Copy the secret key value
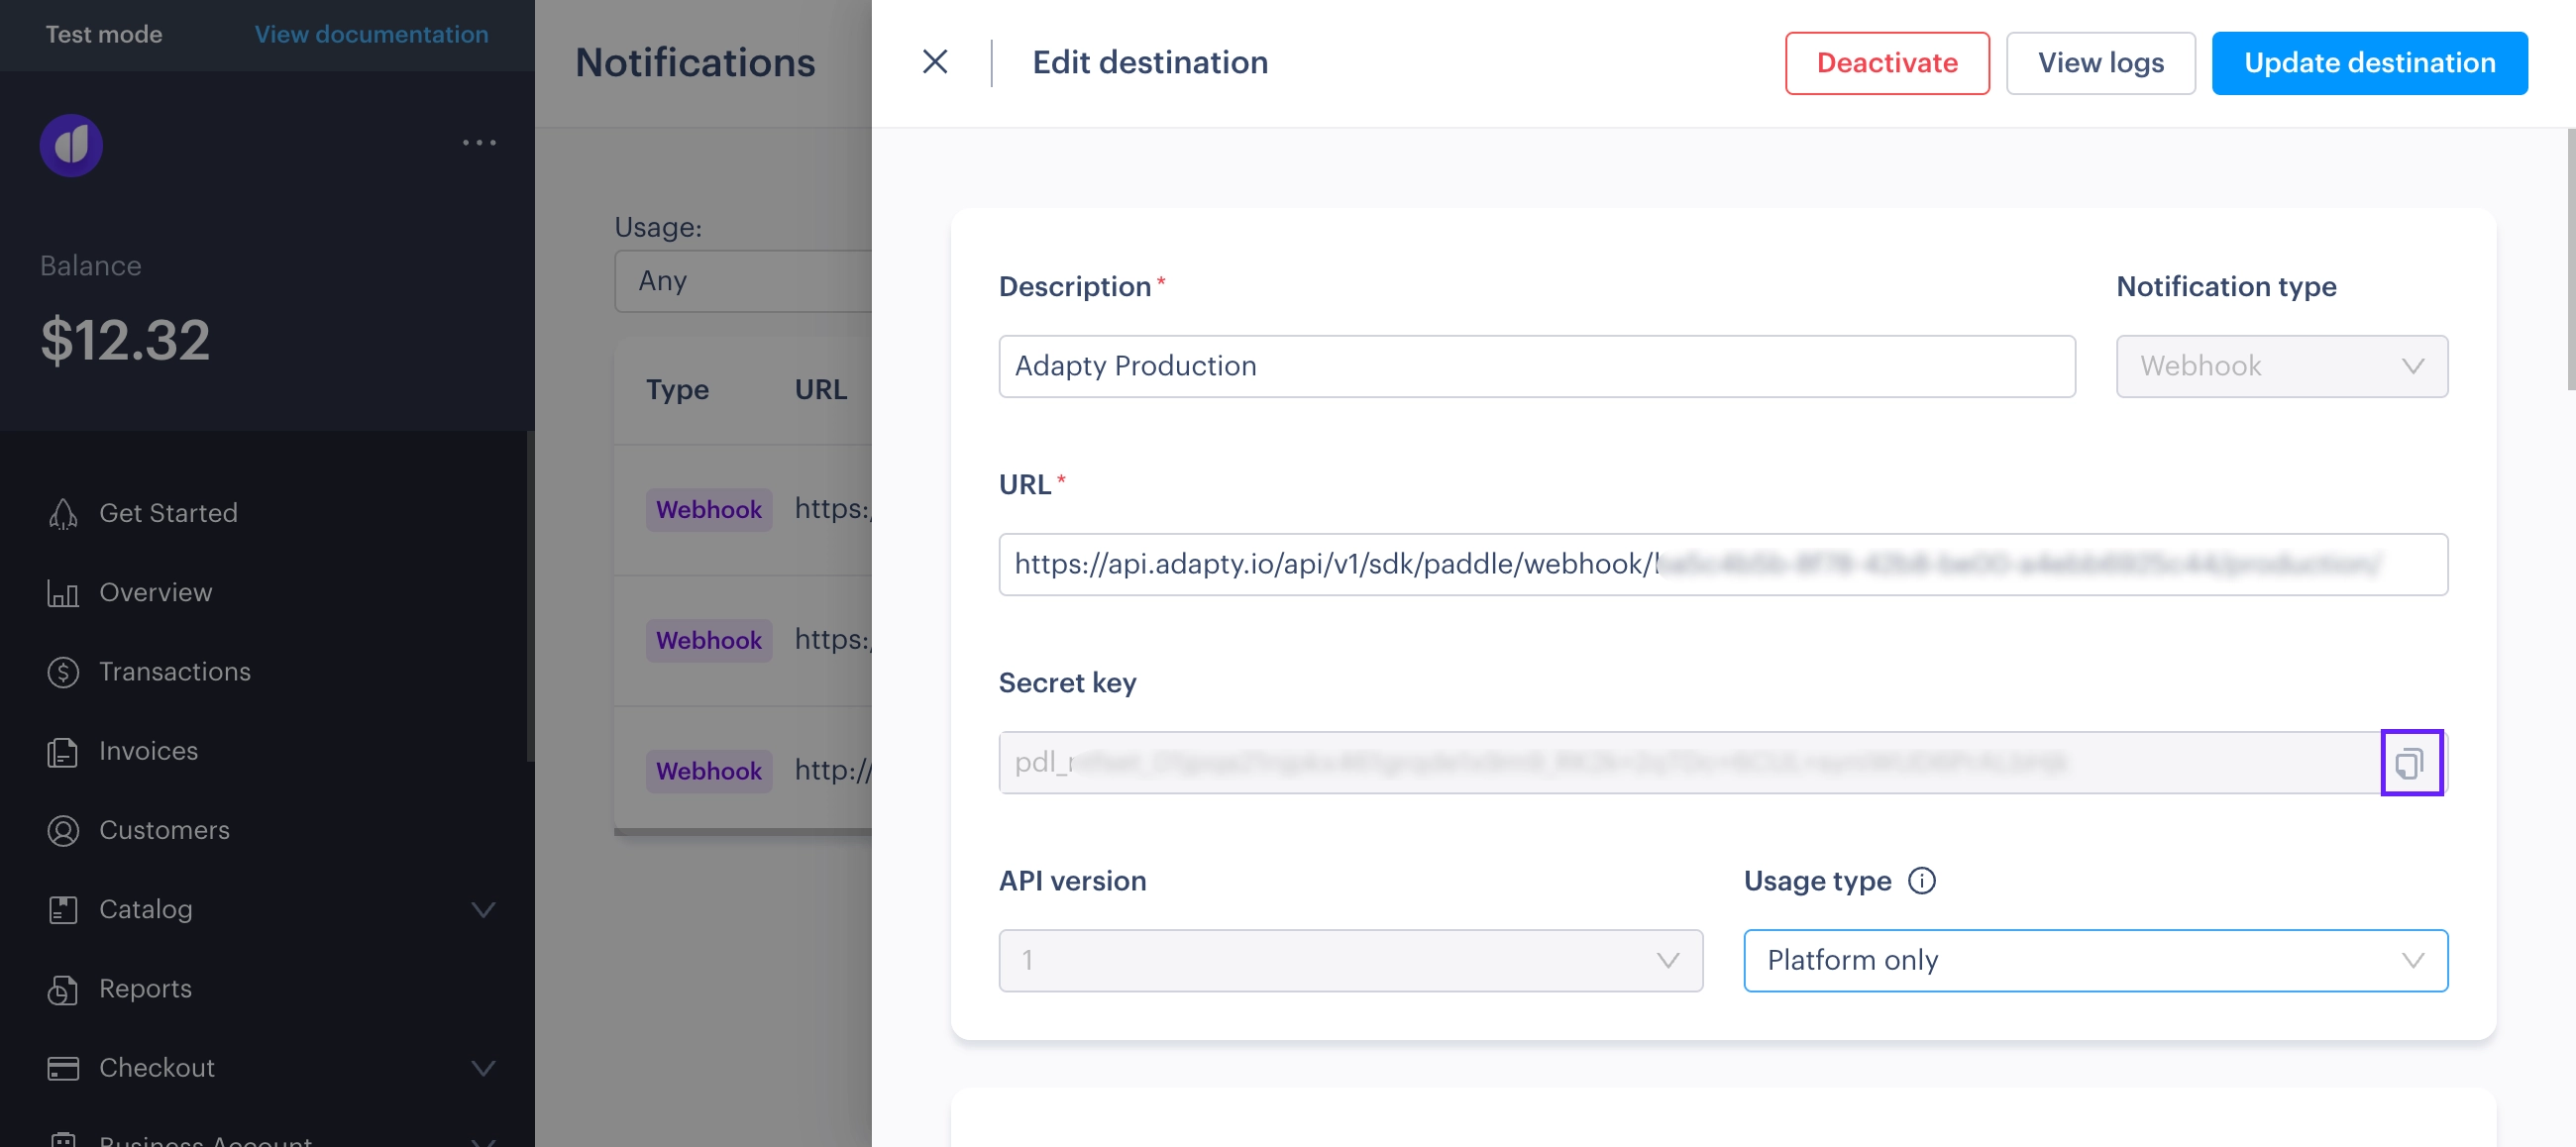 2413,762
